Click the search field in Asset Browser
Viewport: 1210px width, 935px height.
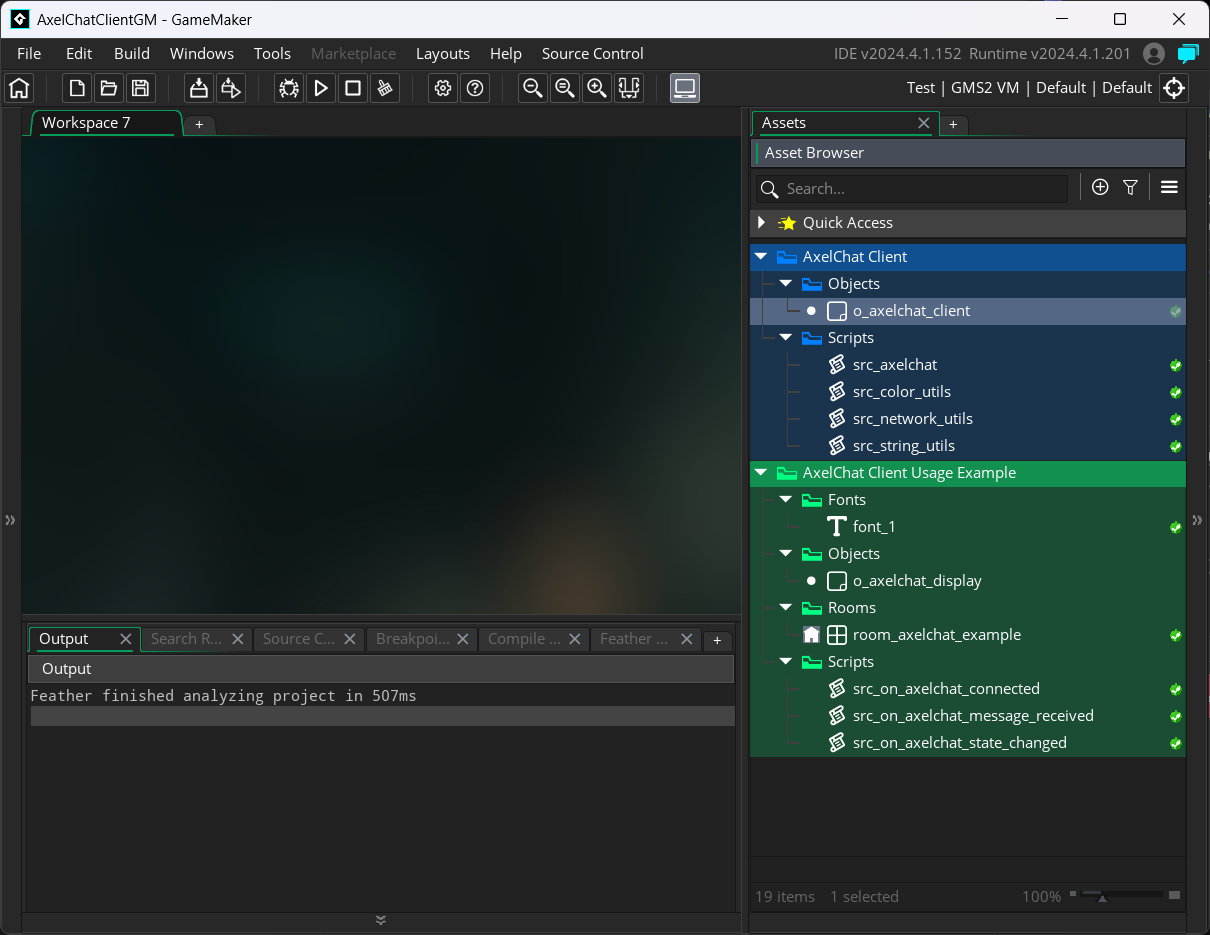pyautogui.click(x=912, y=189)
